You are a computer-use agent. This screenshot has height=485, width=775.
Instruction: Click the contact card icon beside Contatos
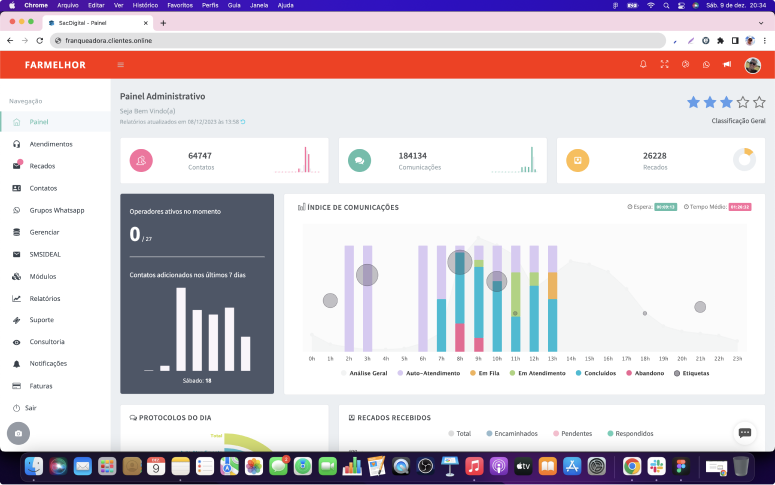click(x=16, y=188)
